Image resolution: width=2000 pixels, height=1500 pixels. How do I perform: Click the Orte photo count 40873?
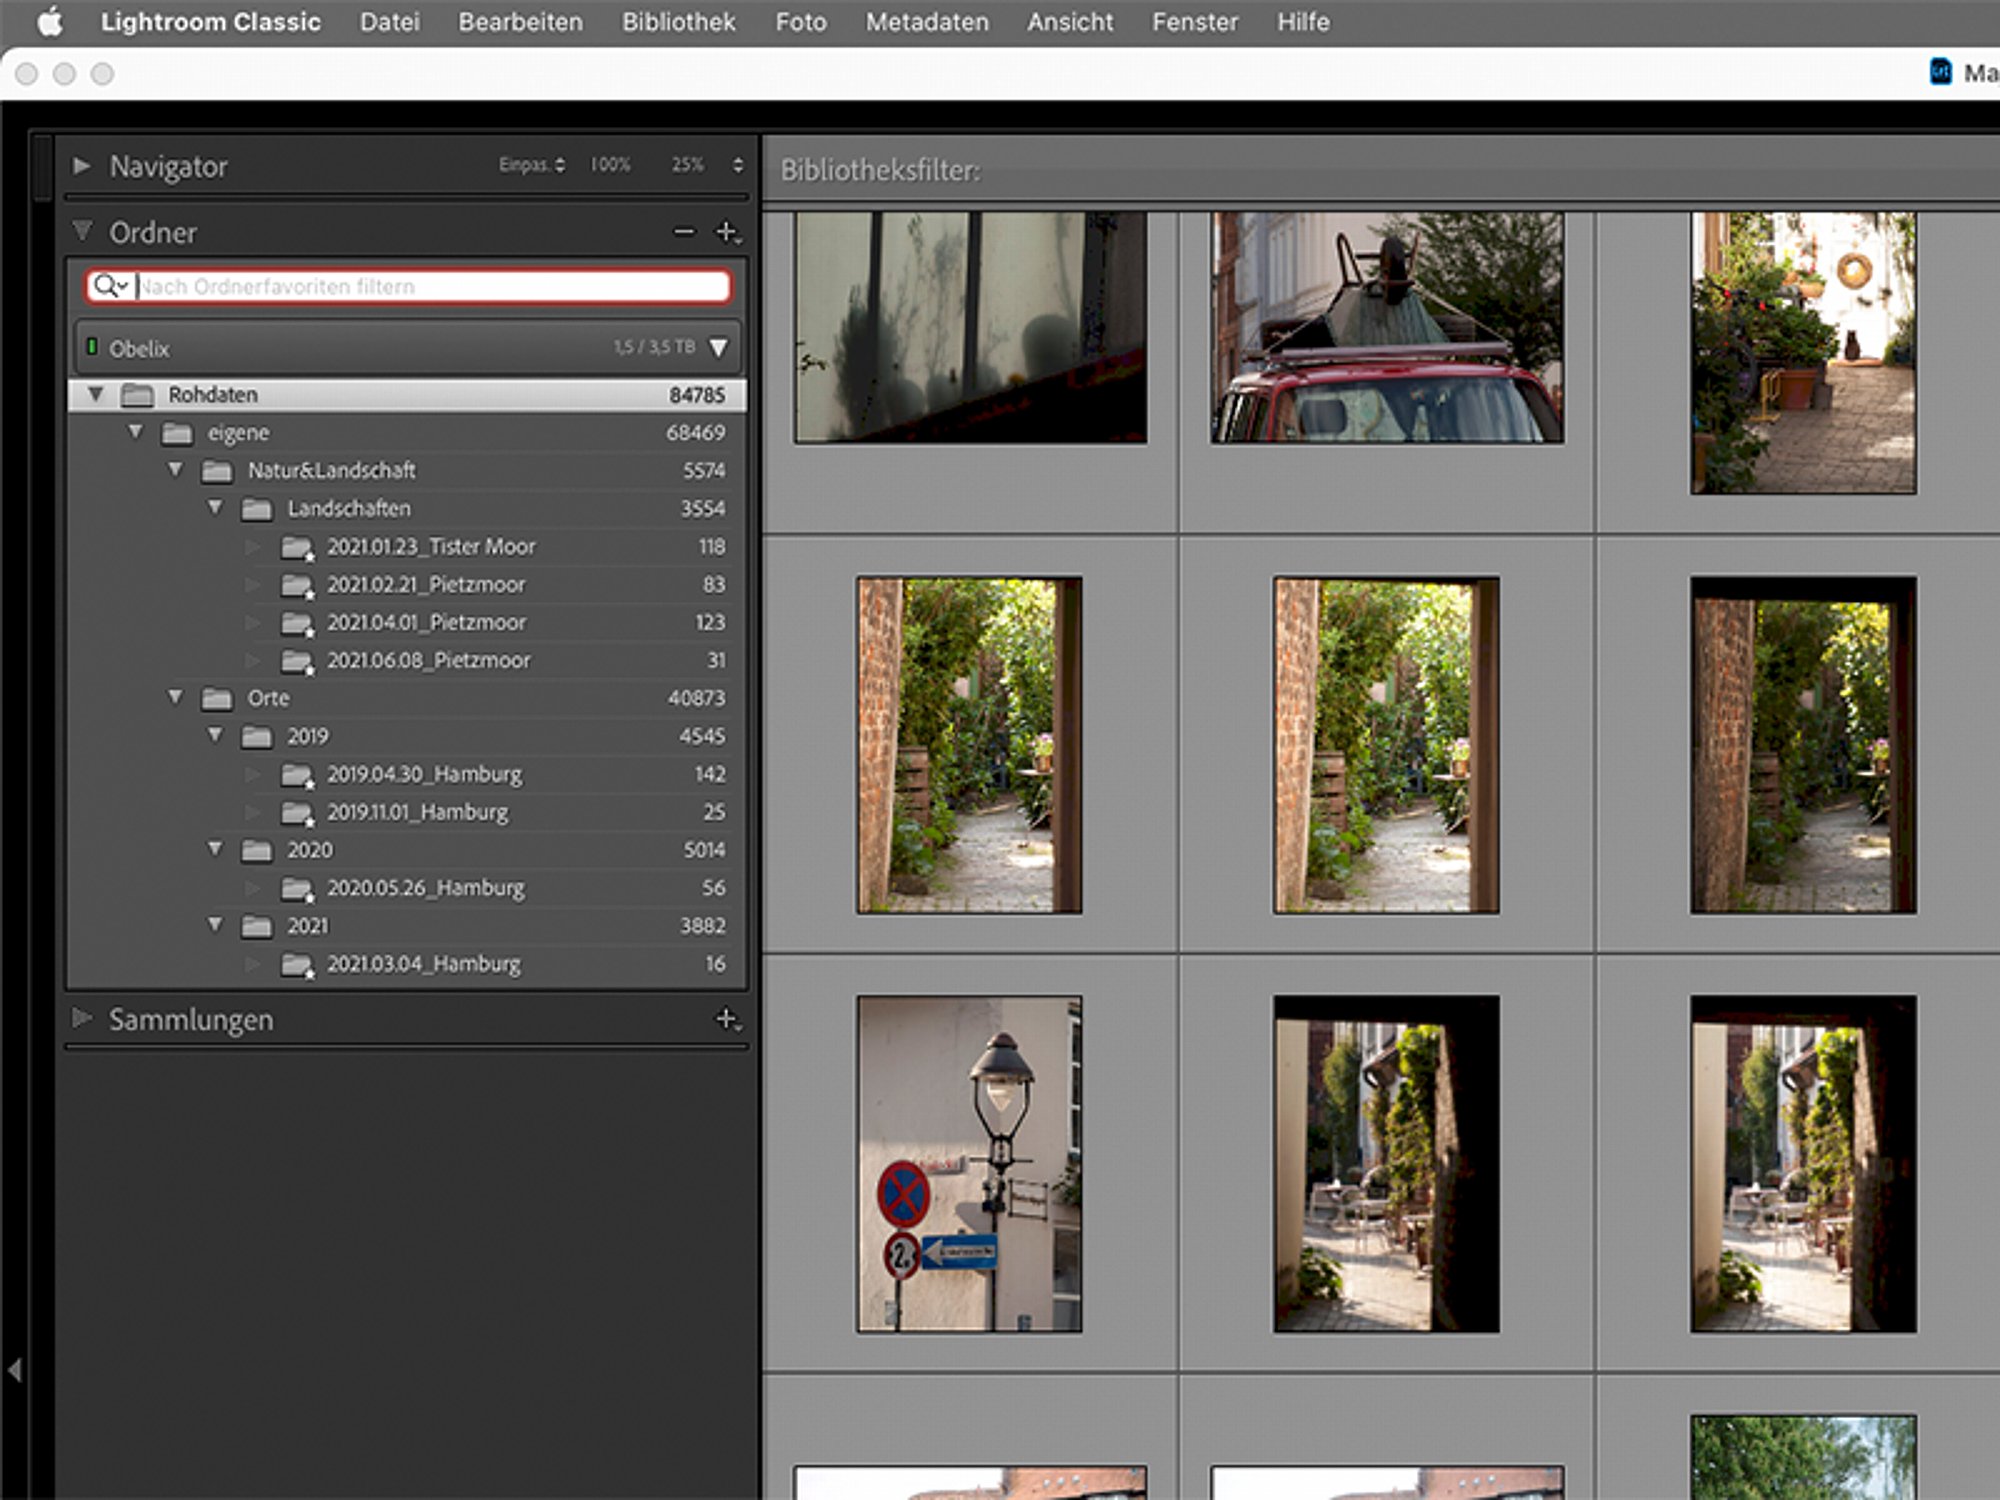[x=697, y=698]
